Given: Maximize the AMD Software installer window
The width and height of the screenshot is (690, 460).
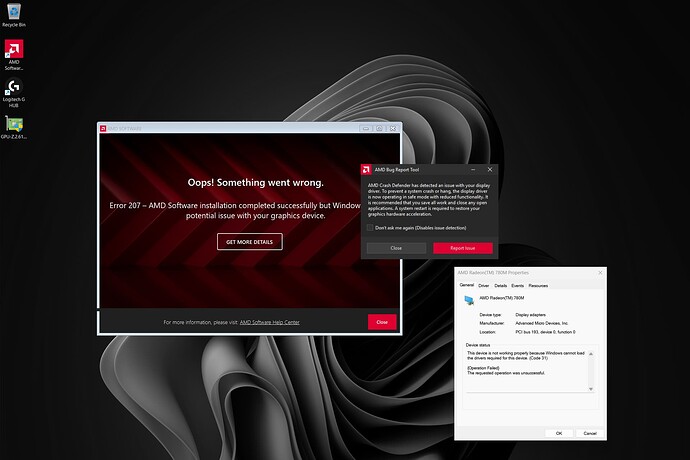Looking at the screenshot, I should (379, 129).
